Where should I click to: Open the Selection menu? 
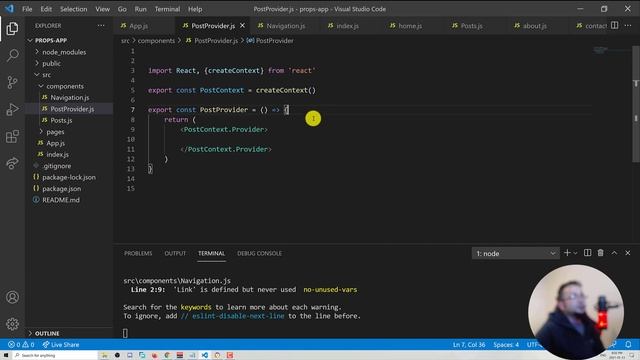click(x=73, y=9)
